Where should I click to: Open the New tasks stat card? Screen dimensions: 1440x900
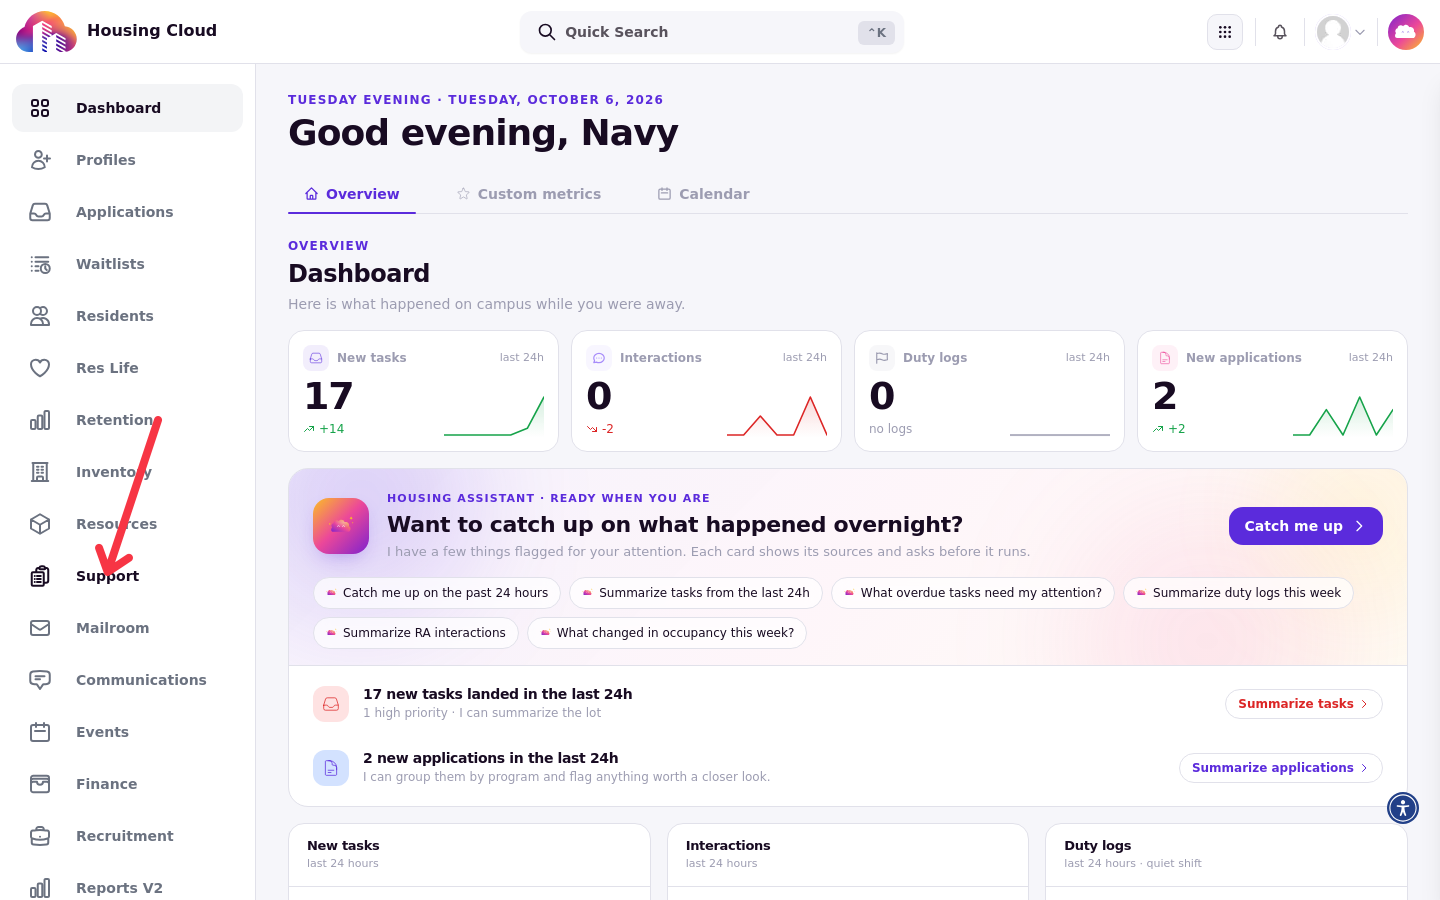tap(423, 391)
